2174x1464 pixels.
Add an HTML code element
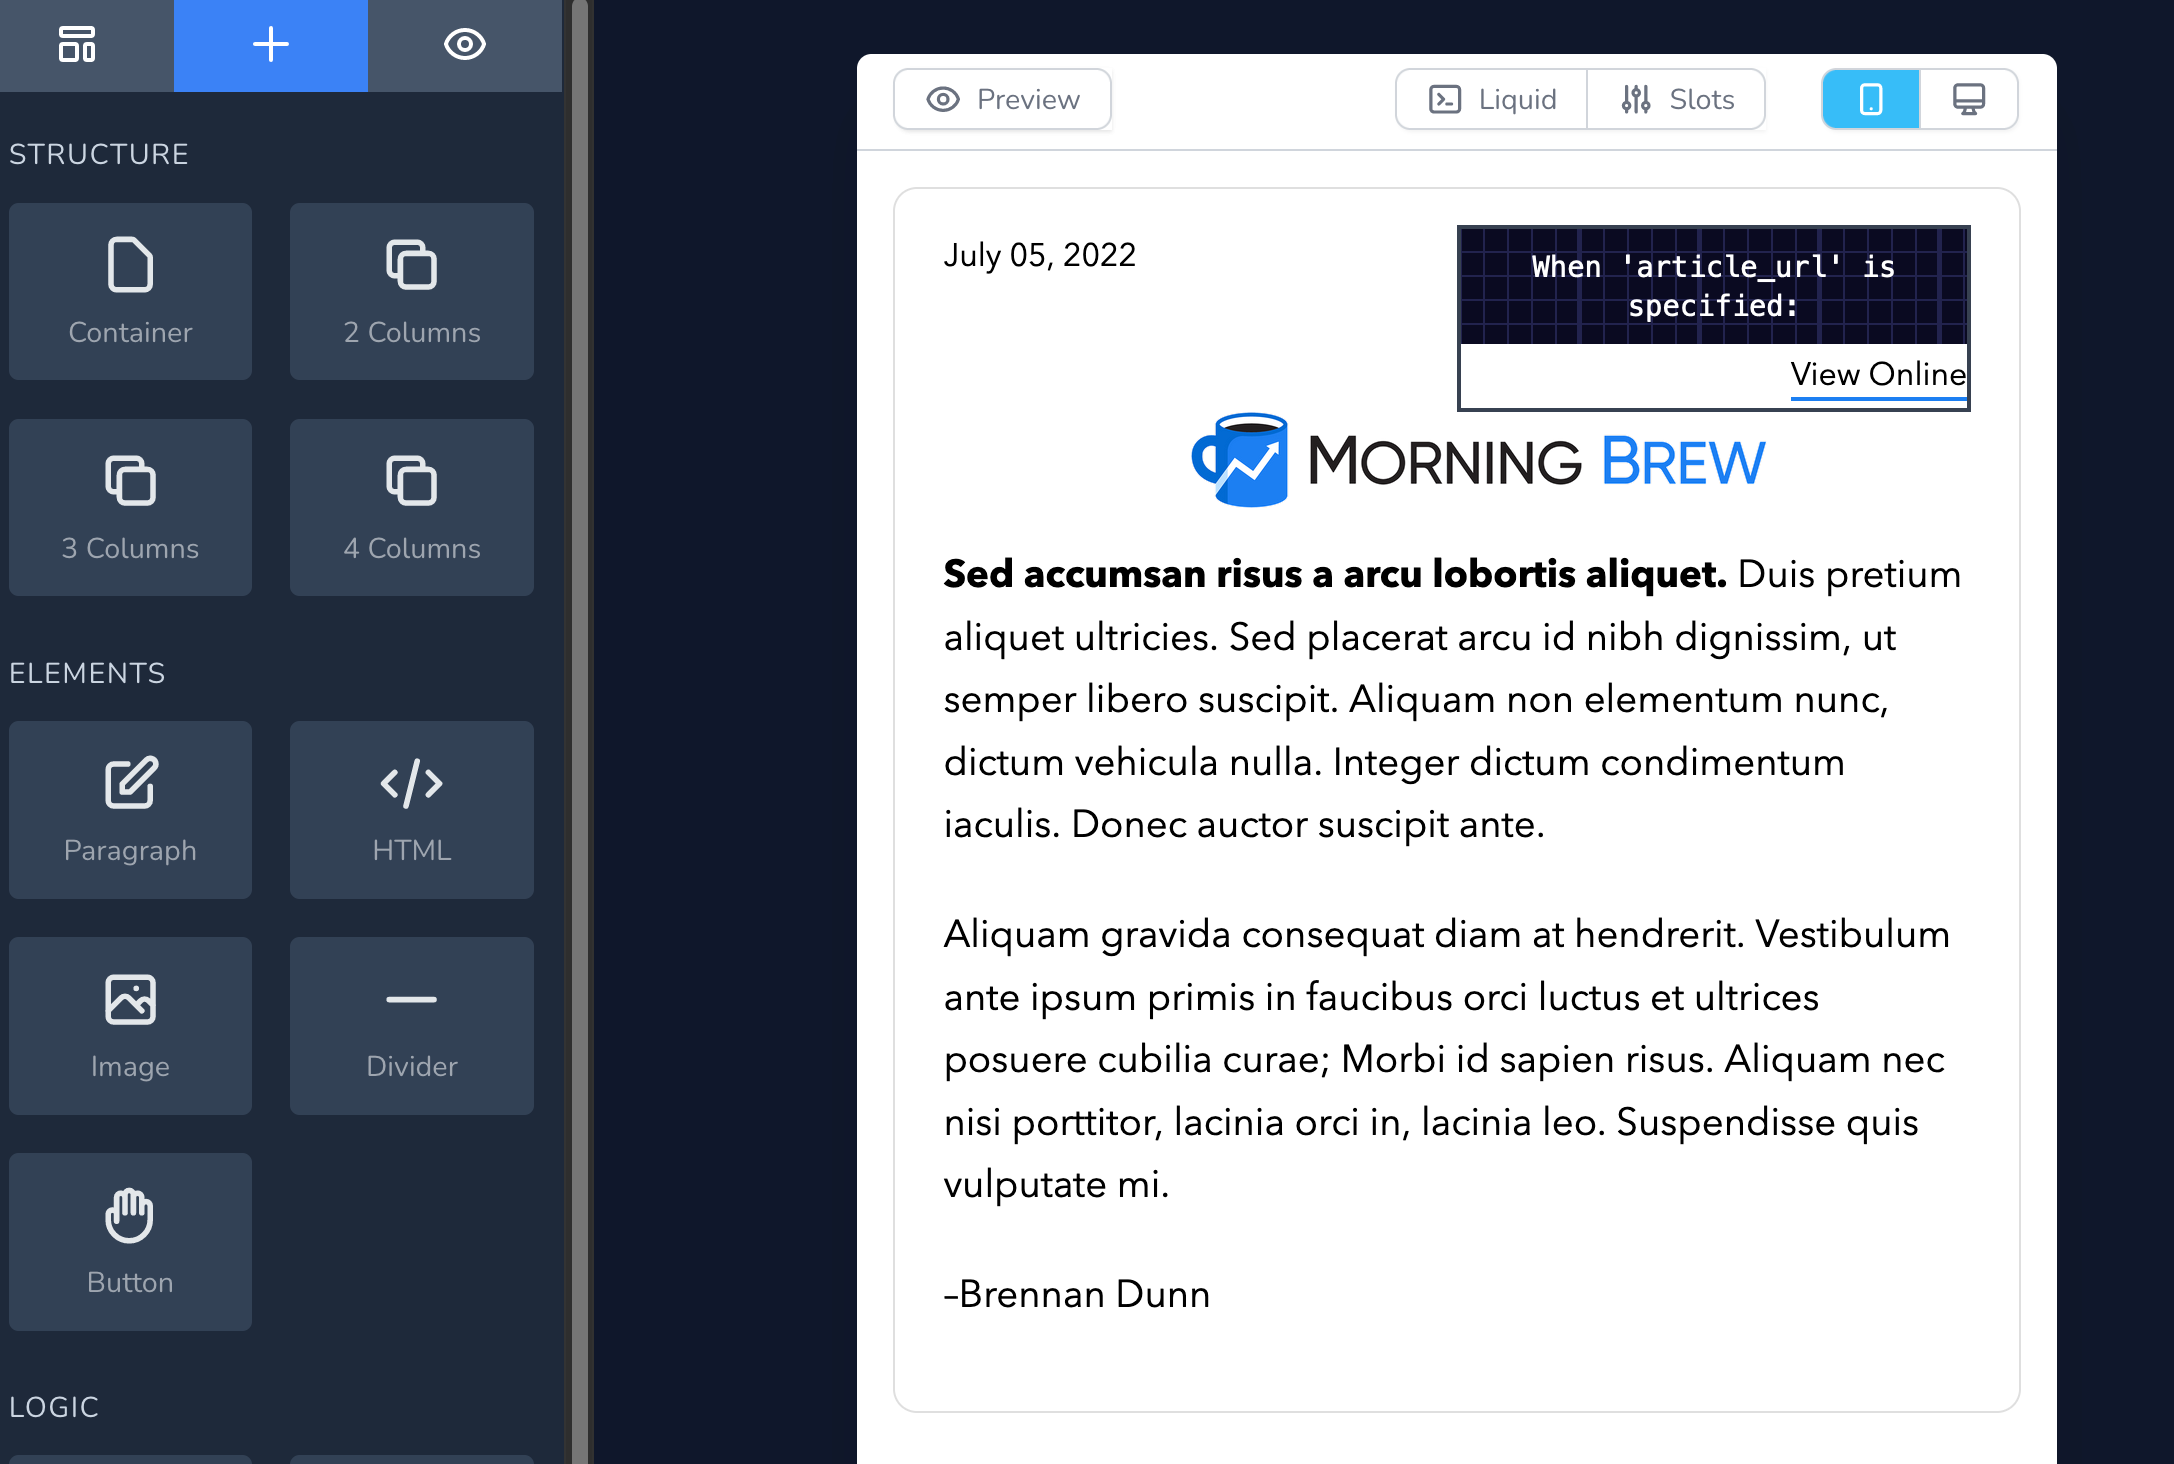411,809
